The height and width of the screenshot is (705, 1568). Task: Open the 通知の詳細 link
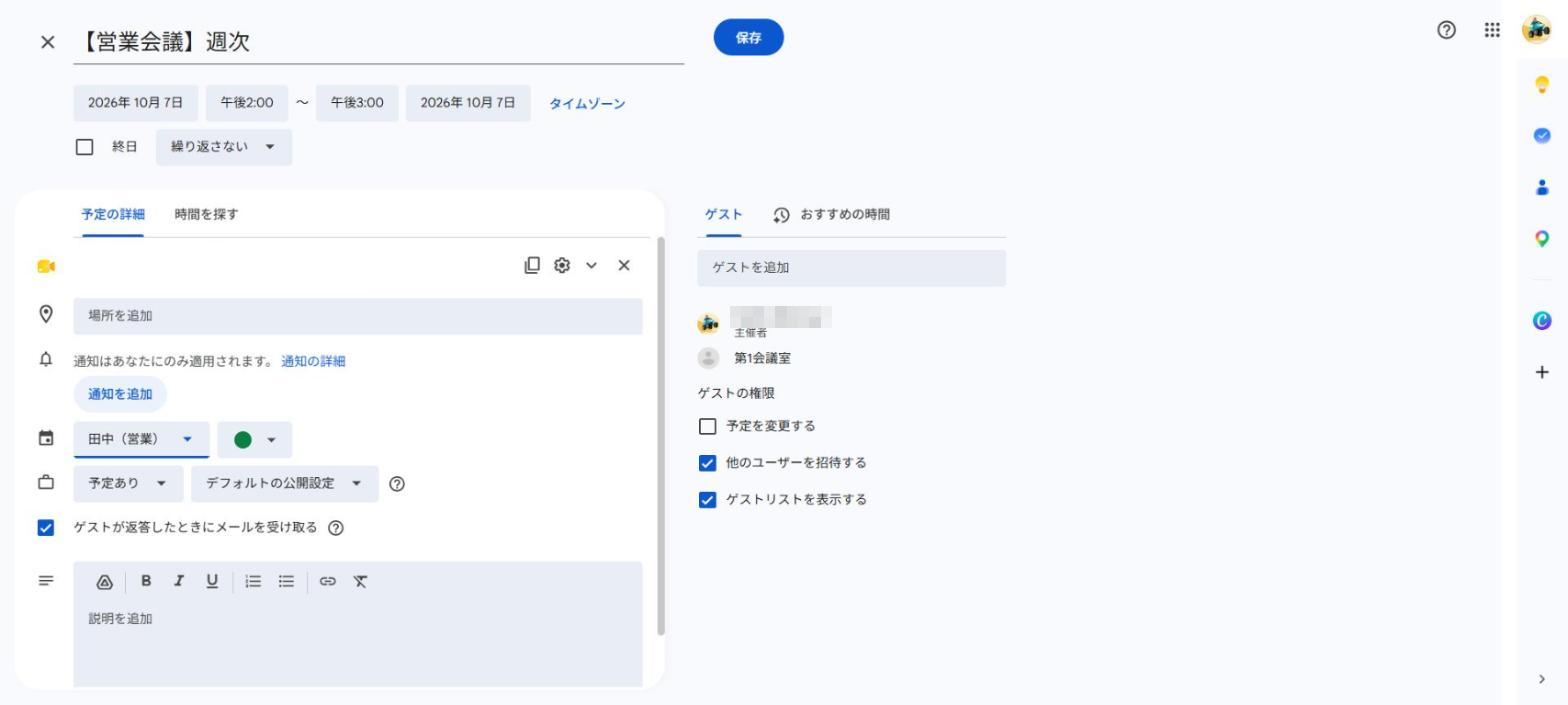(x=313, y=362)
